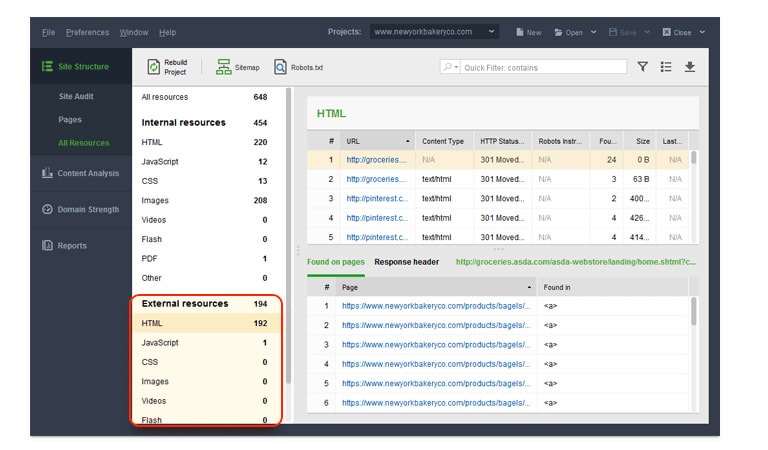Viewport: 768px width, 450px height.
Task: Click the Close project icon
Action: coord(667,32)
